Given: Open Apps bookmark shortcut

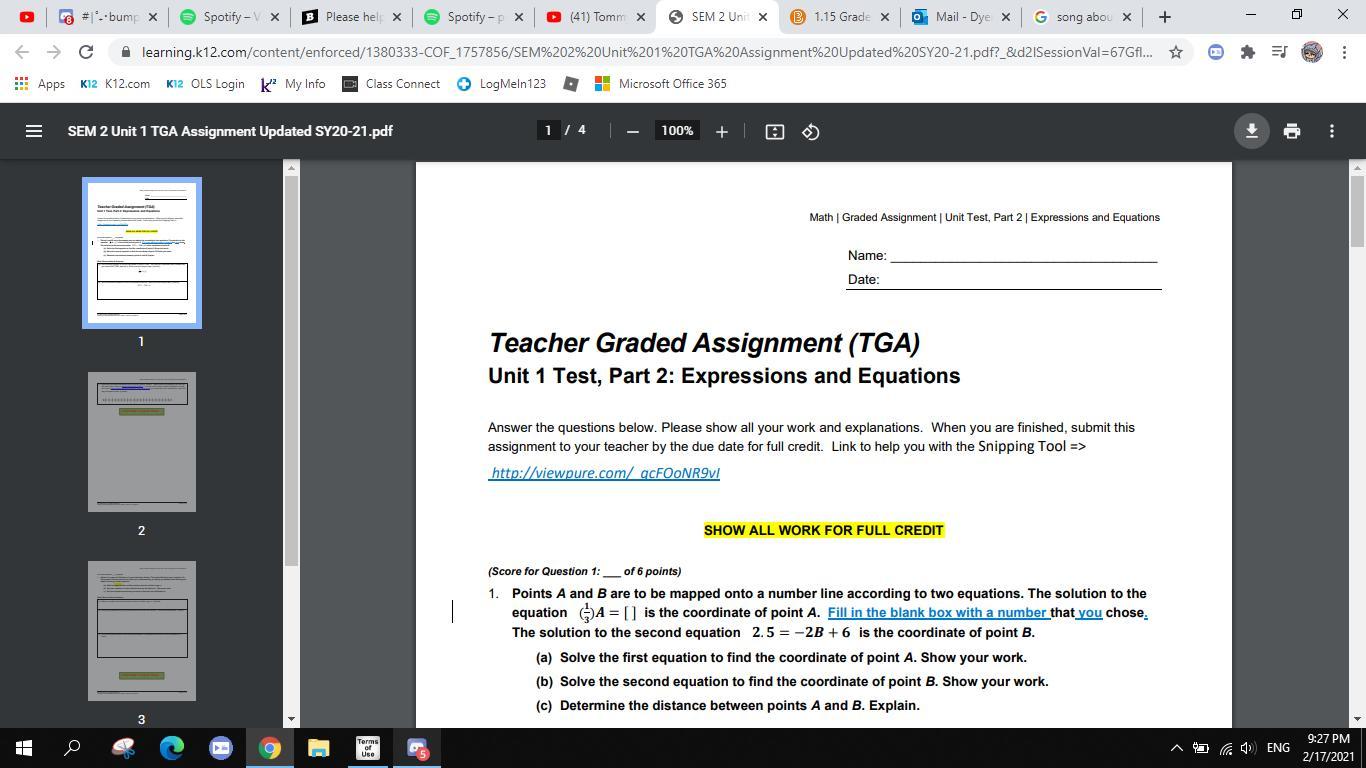Looking at the screenshot, I should [40, 84].
